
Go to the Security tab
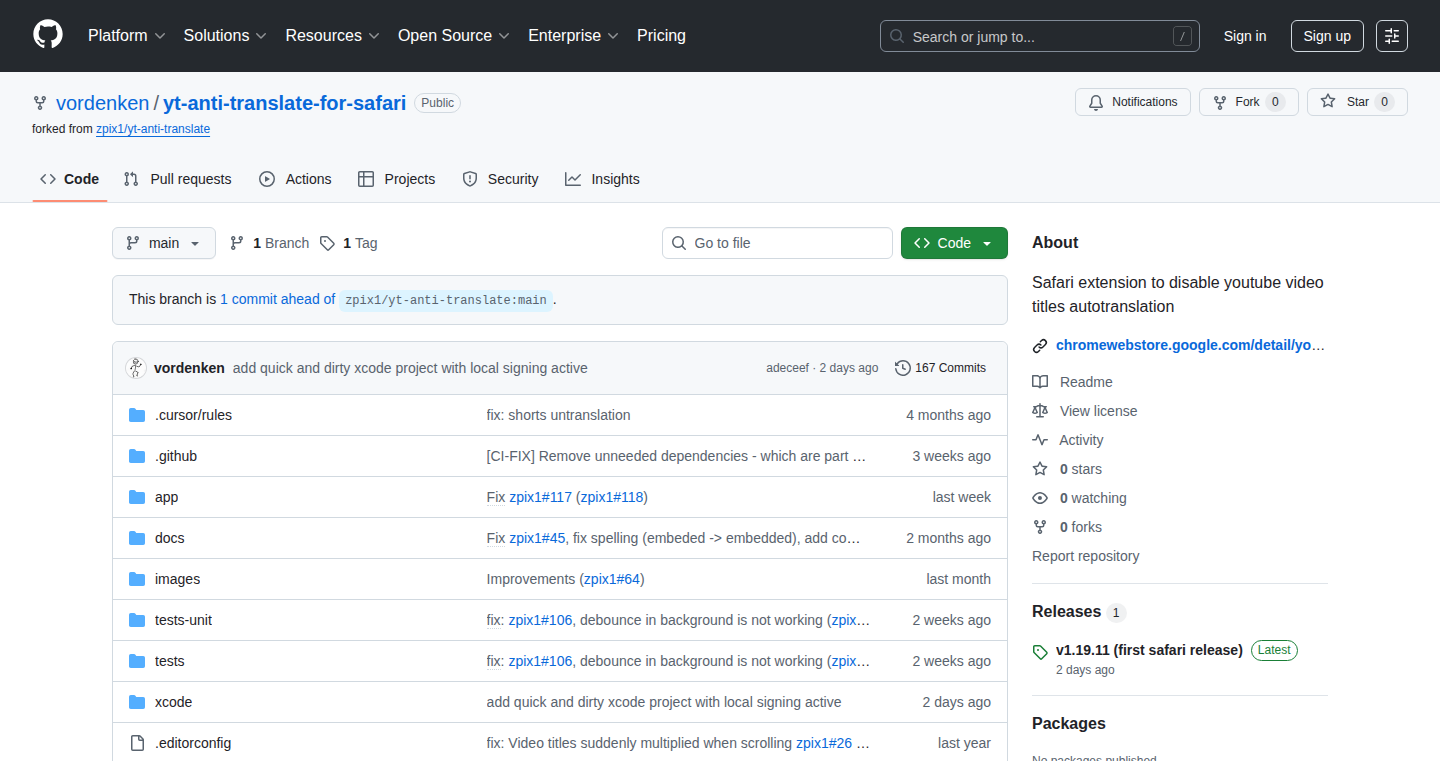[501, 179]
